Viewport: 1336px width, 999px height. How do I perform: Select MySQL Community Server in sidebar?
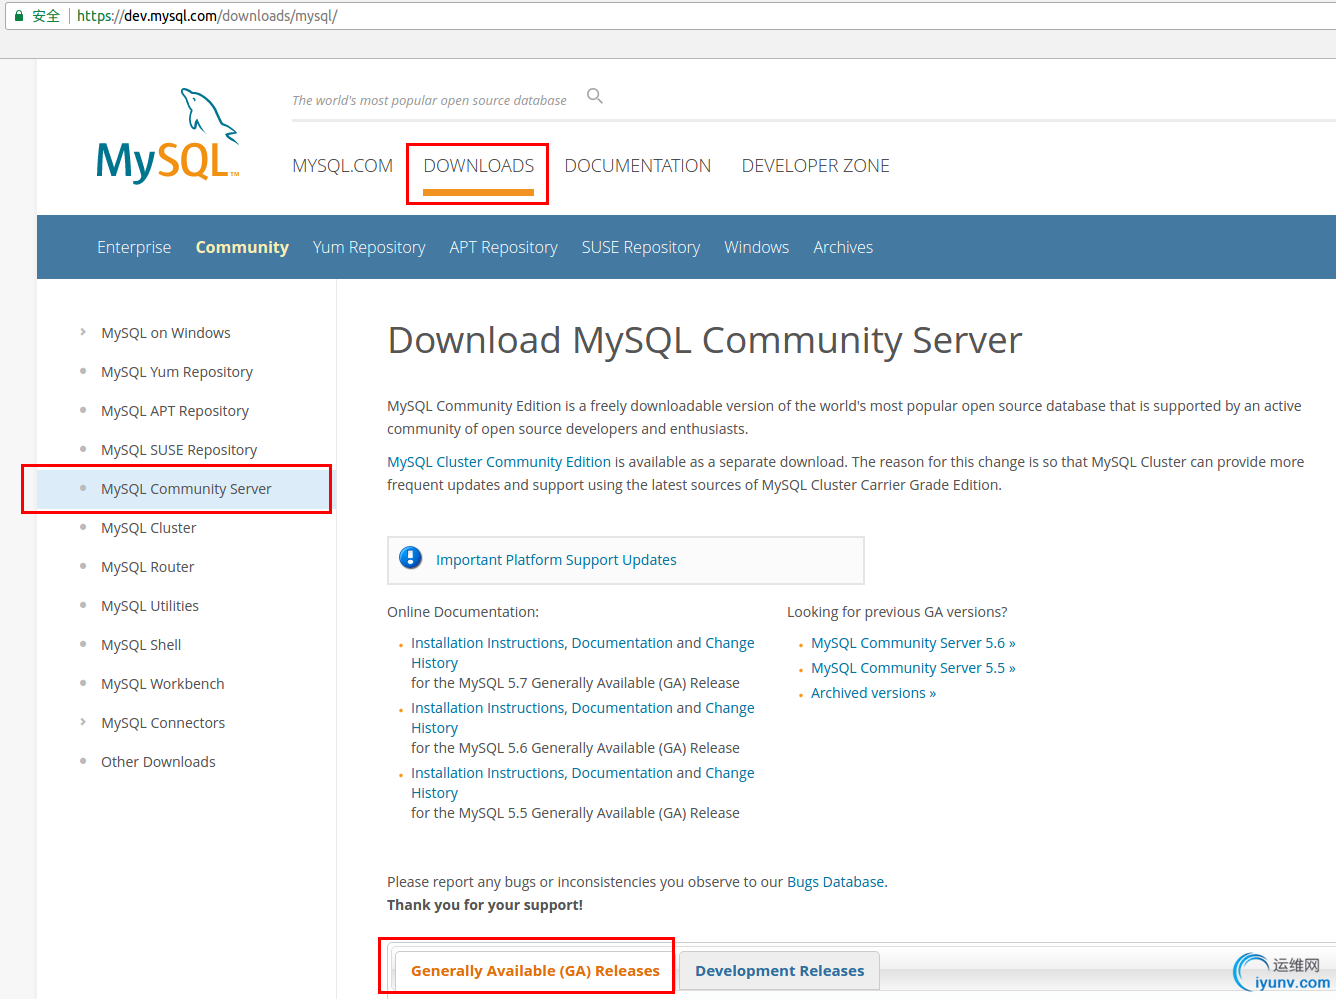click(186, 489)
